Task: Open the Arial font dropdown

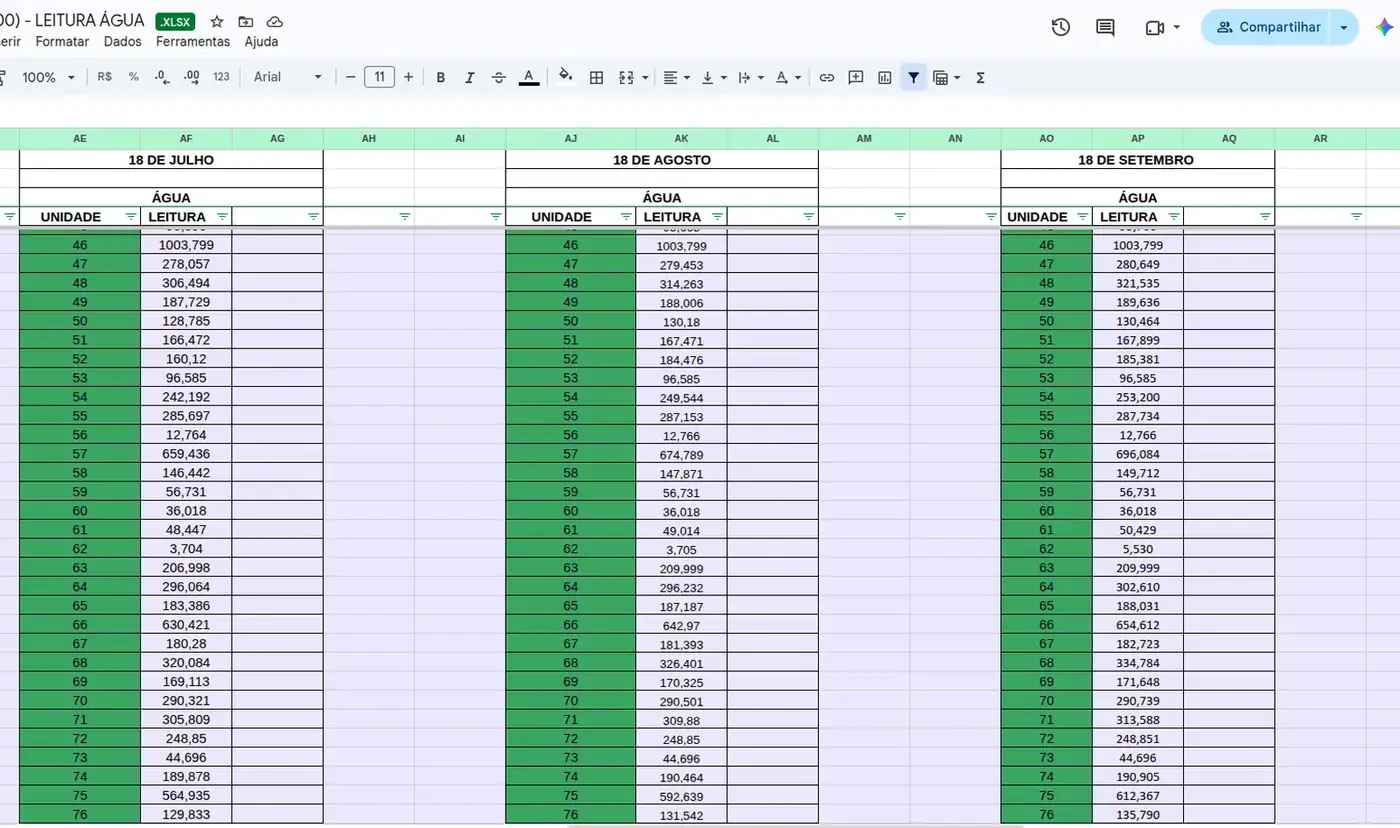Action: pos(288,77)
